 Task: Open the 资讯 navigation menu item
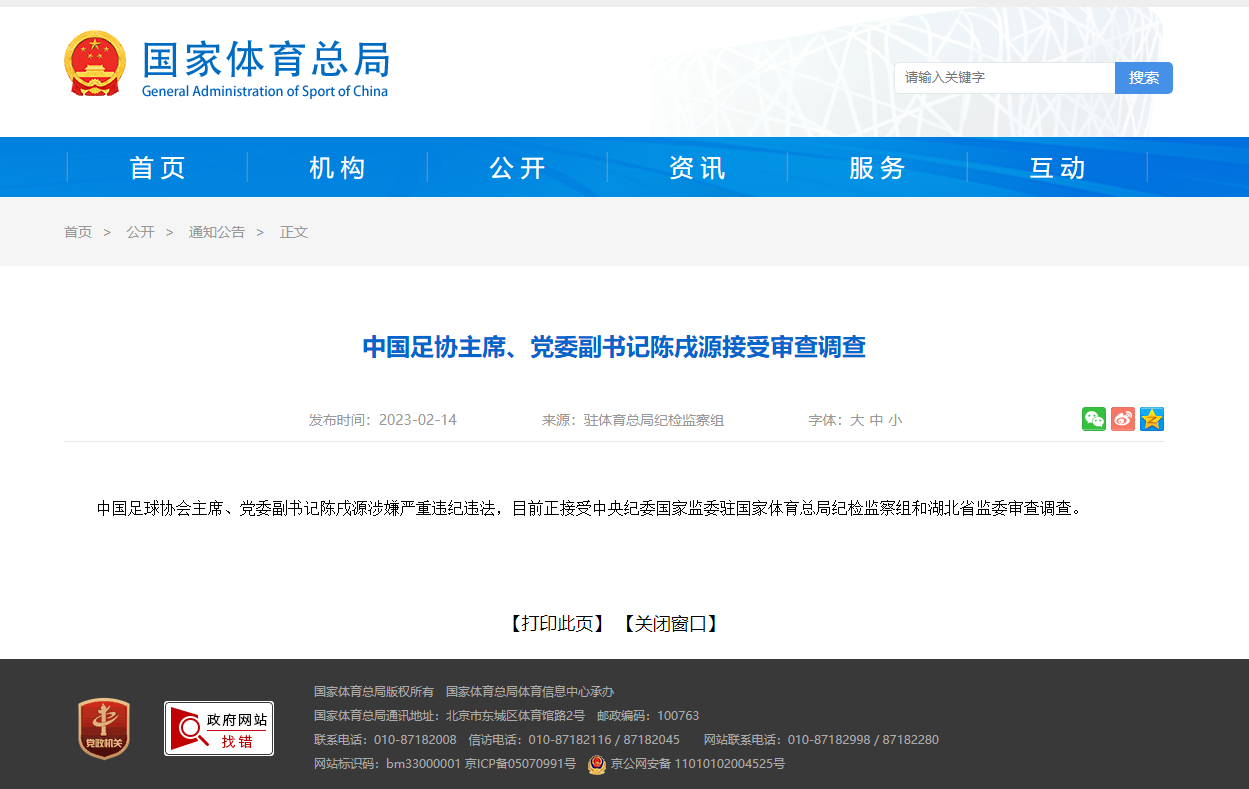point(698,168)
